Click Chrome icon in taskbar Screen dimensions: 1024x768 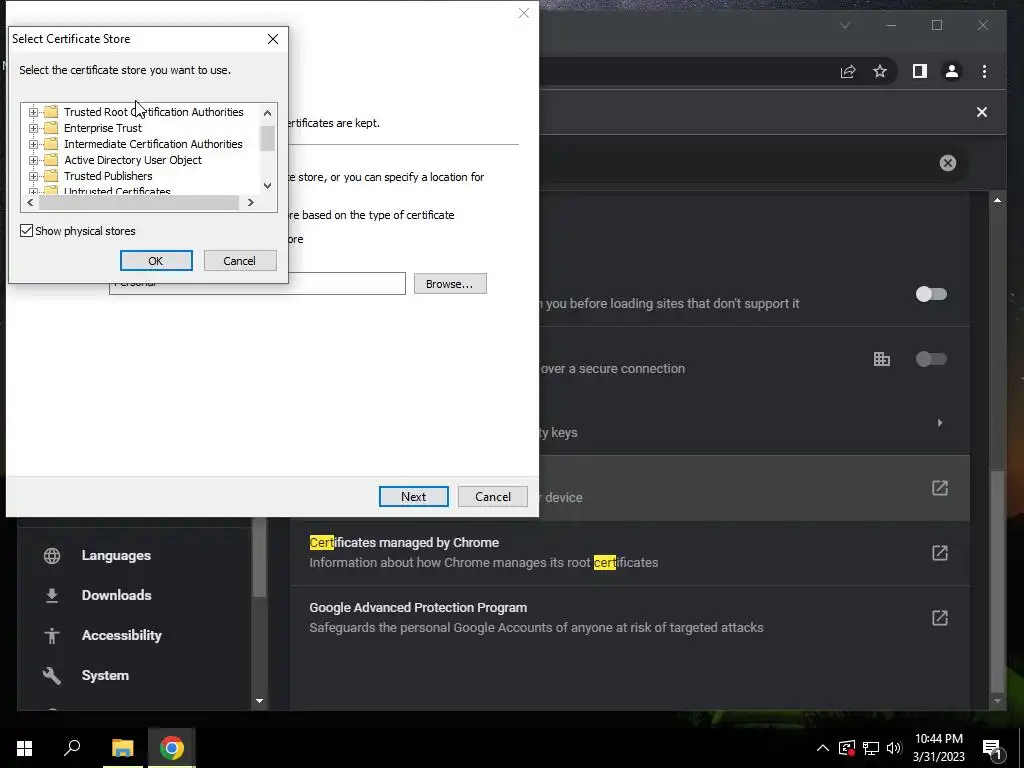coord(172,748)
